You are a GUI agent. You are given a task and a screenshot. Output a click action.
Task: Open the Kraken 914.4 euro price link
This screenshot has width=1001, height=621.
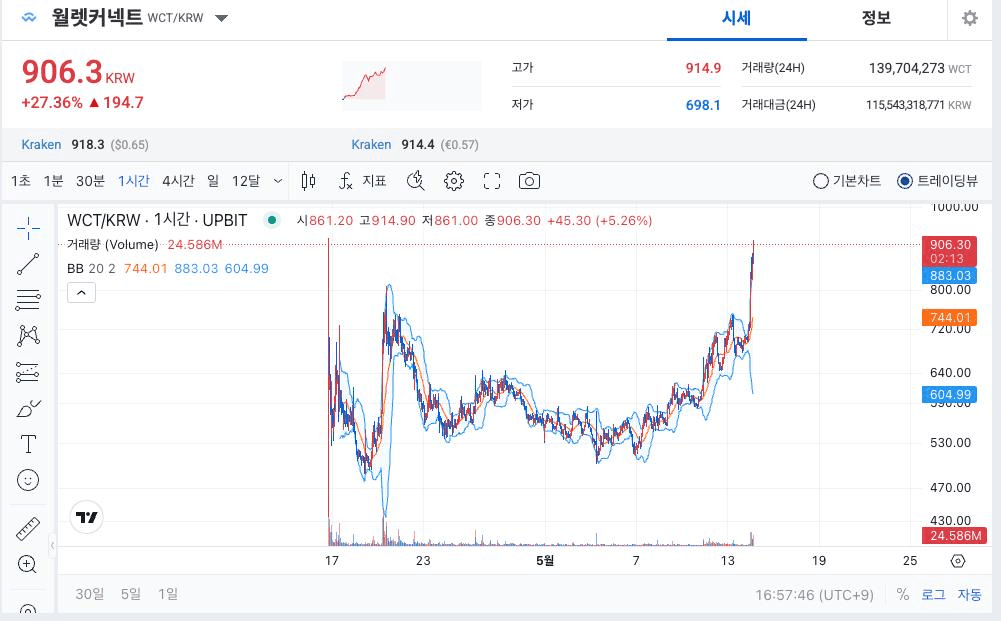pyautogui.click(x=415, y=145)
